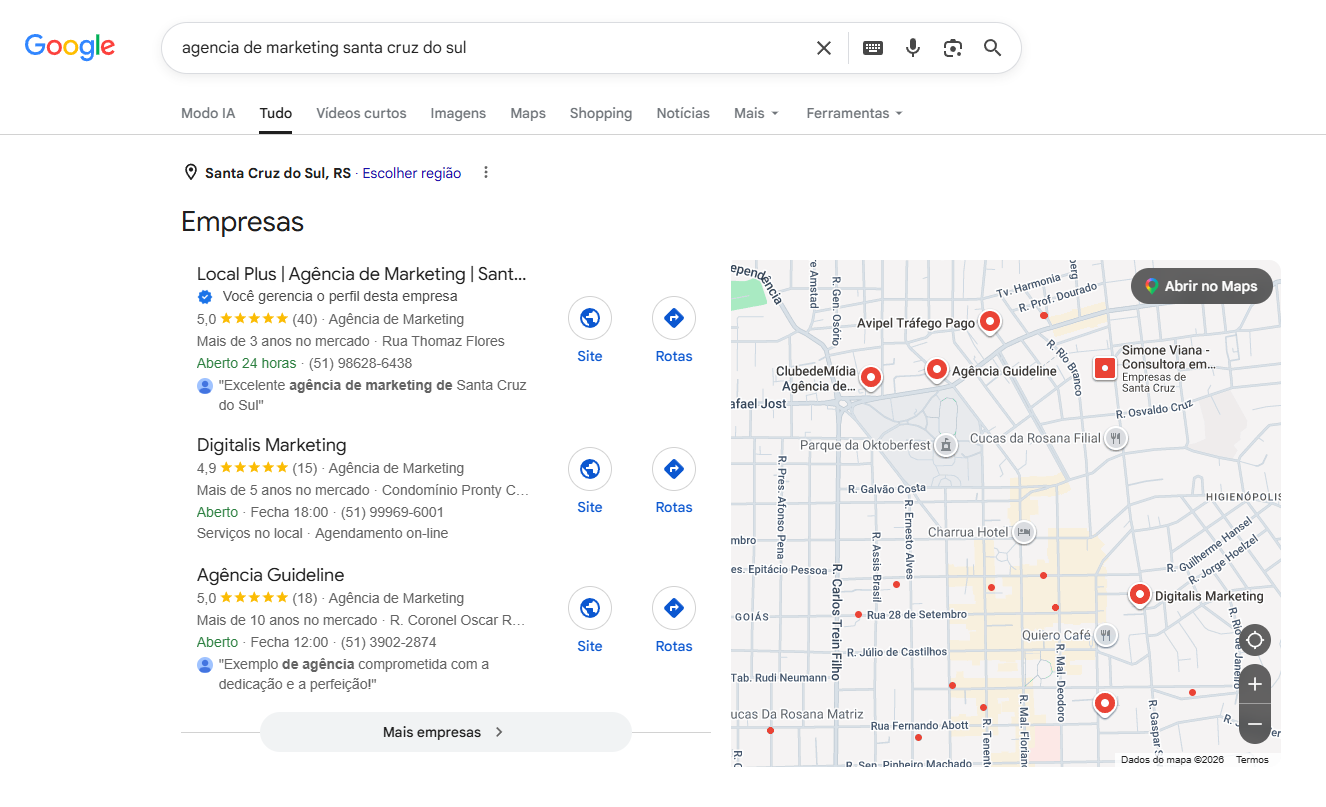Click review quote "Excelente agência de marketing"

tap(372, 395)
